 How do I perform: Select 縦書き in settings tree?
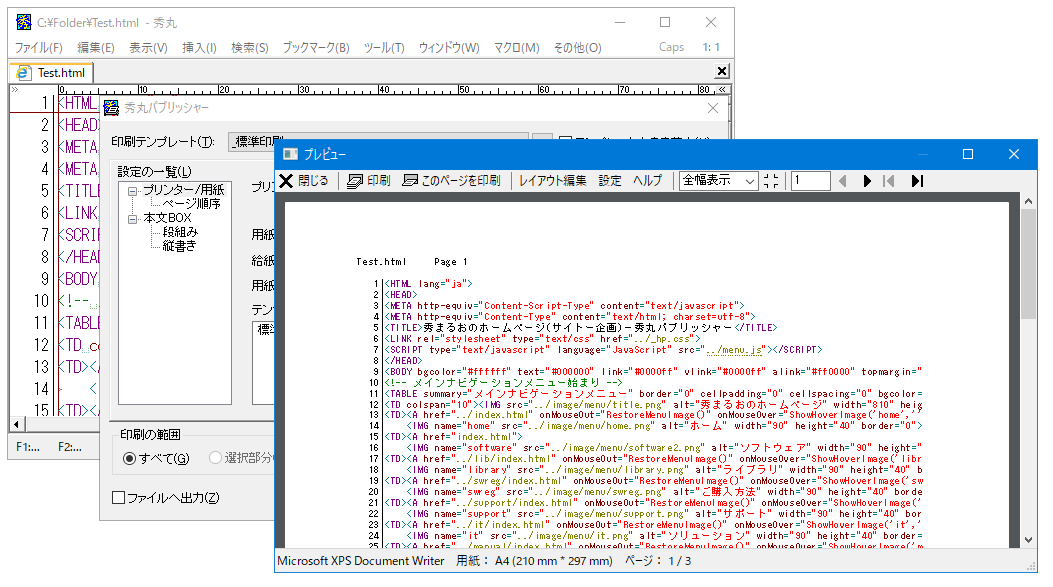[x=179, y=246]
